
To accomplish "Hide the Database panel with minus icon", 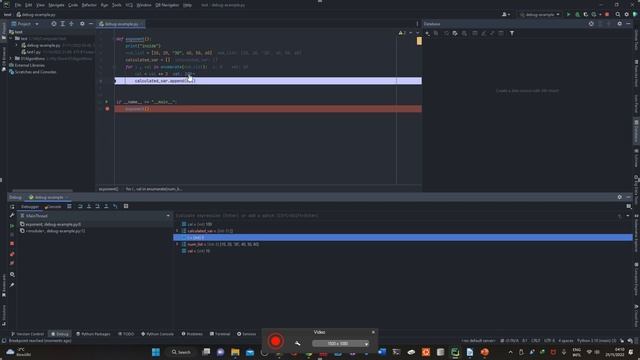I will pyautogui.click(x=628, y=24).
